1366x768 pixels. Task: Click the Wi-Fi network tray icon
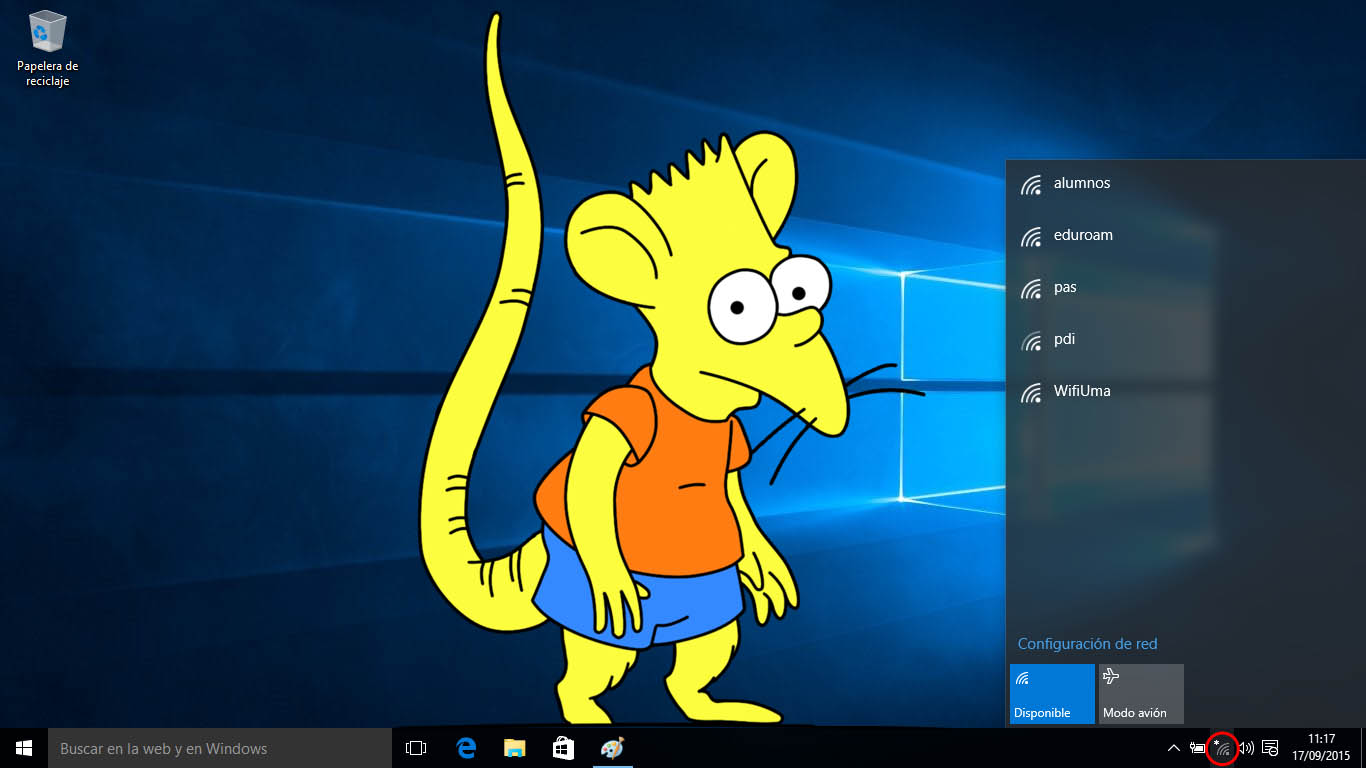tap(1222, 748)
